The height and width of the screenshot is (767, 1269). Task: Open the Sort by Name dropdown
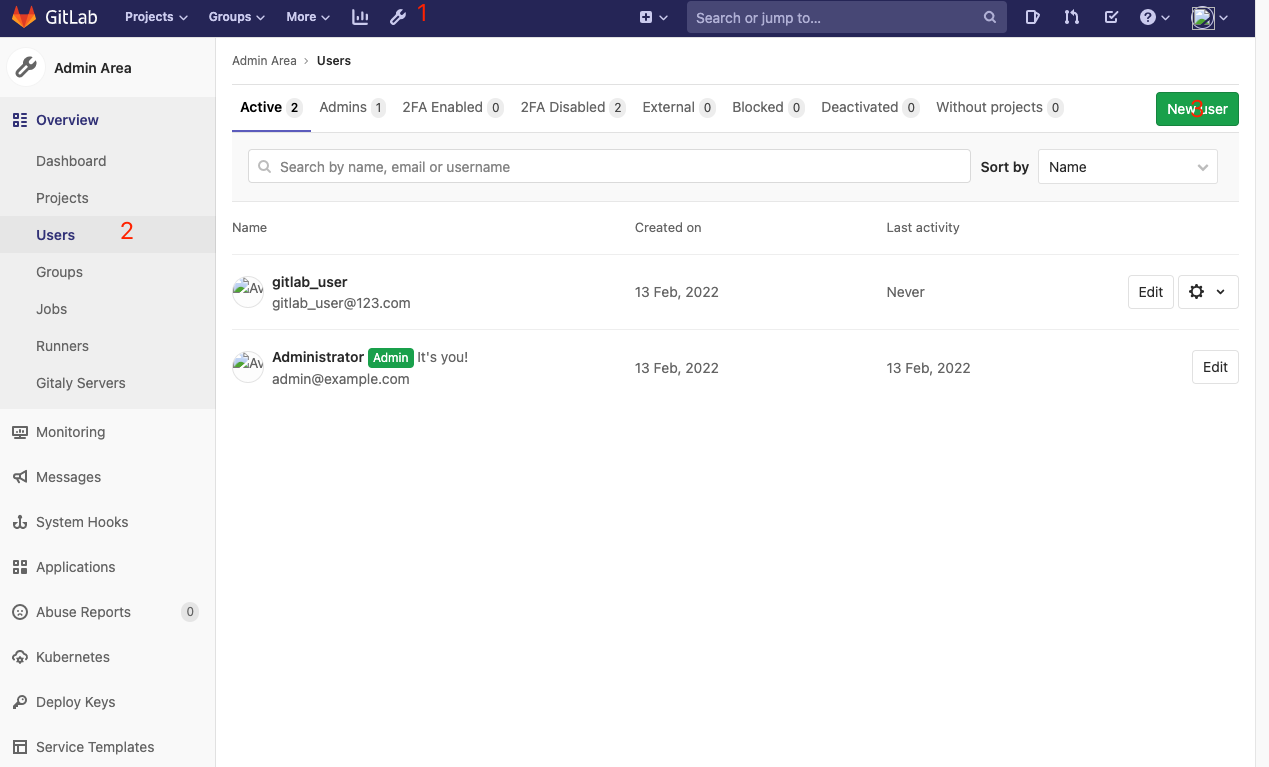tap(1128, 167)
